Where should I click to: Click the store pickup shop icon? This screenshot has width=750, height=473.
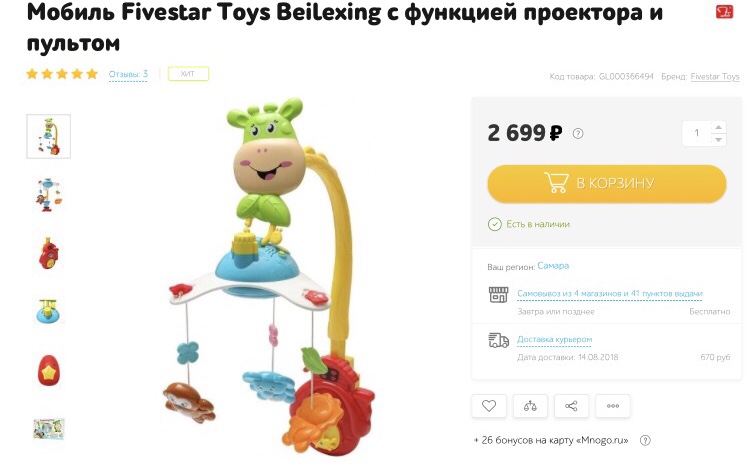coord(498,295)
